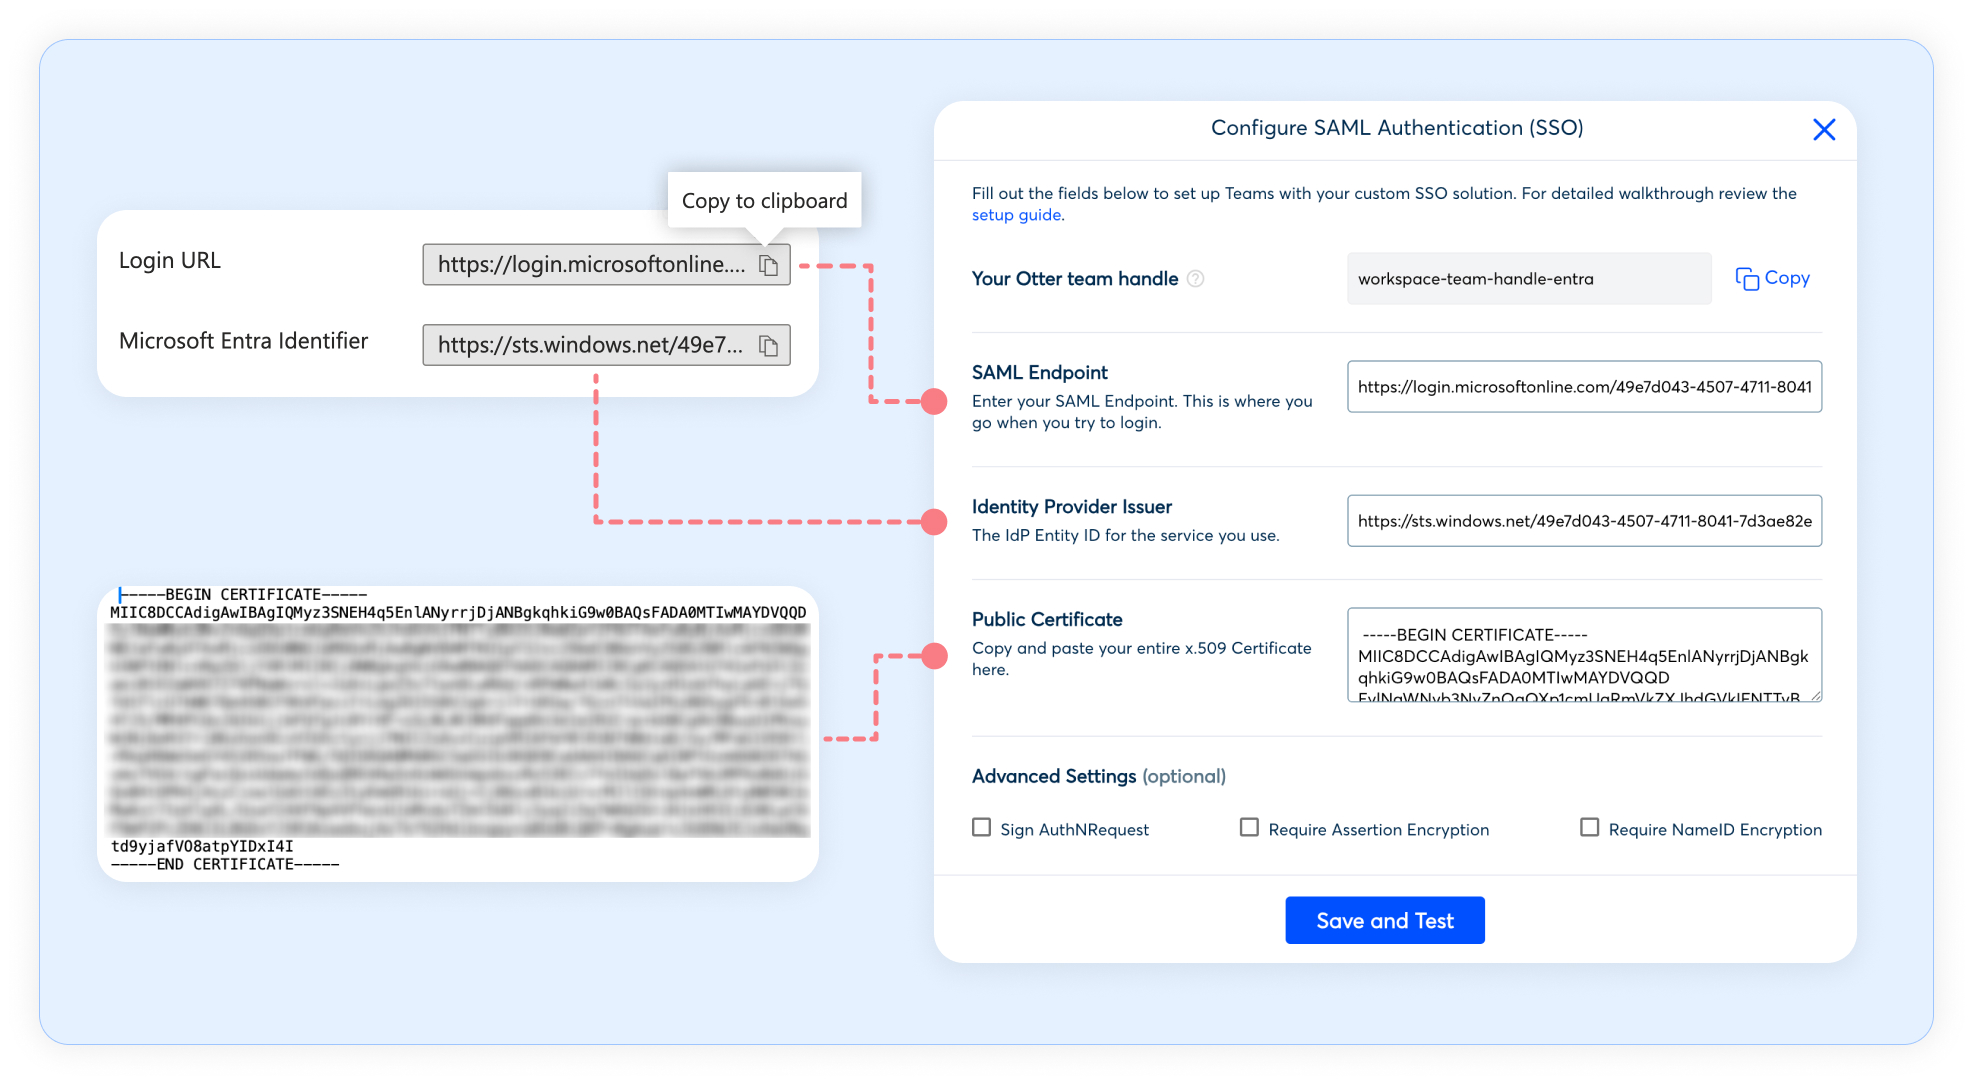The image size is (1973, 1084).
Task: Click the Microsoft Entra Identifier text box
Action: click(x=590, y=346)
